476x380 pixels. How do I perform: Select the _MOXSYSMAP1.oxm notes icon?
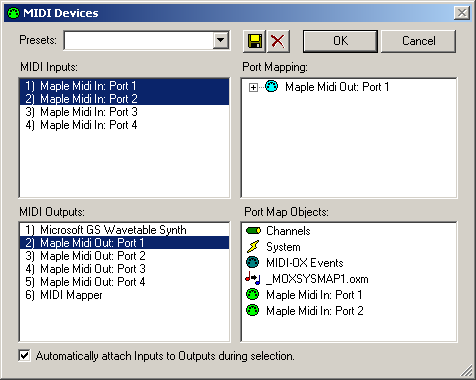(253, 278)
